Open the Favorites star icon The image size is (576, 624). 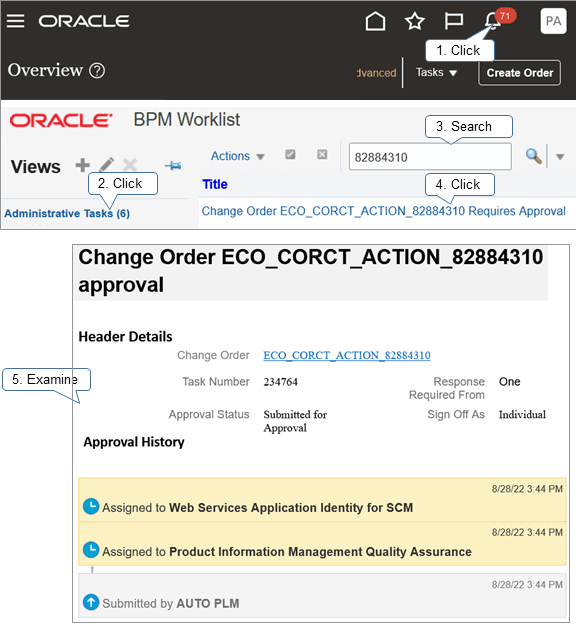[x=415, y=21]
